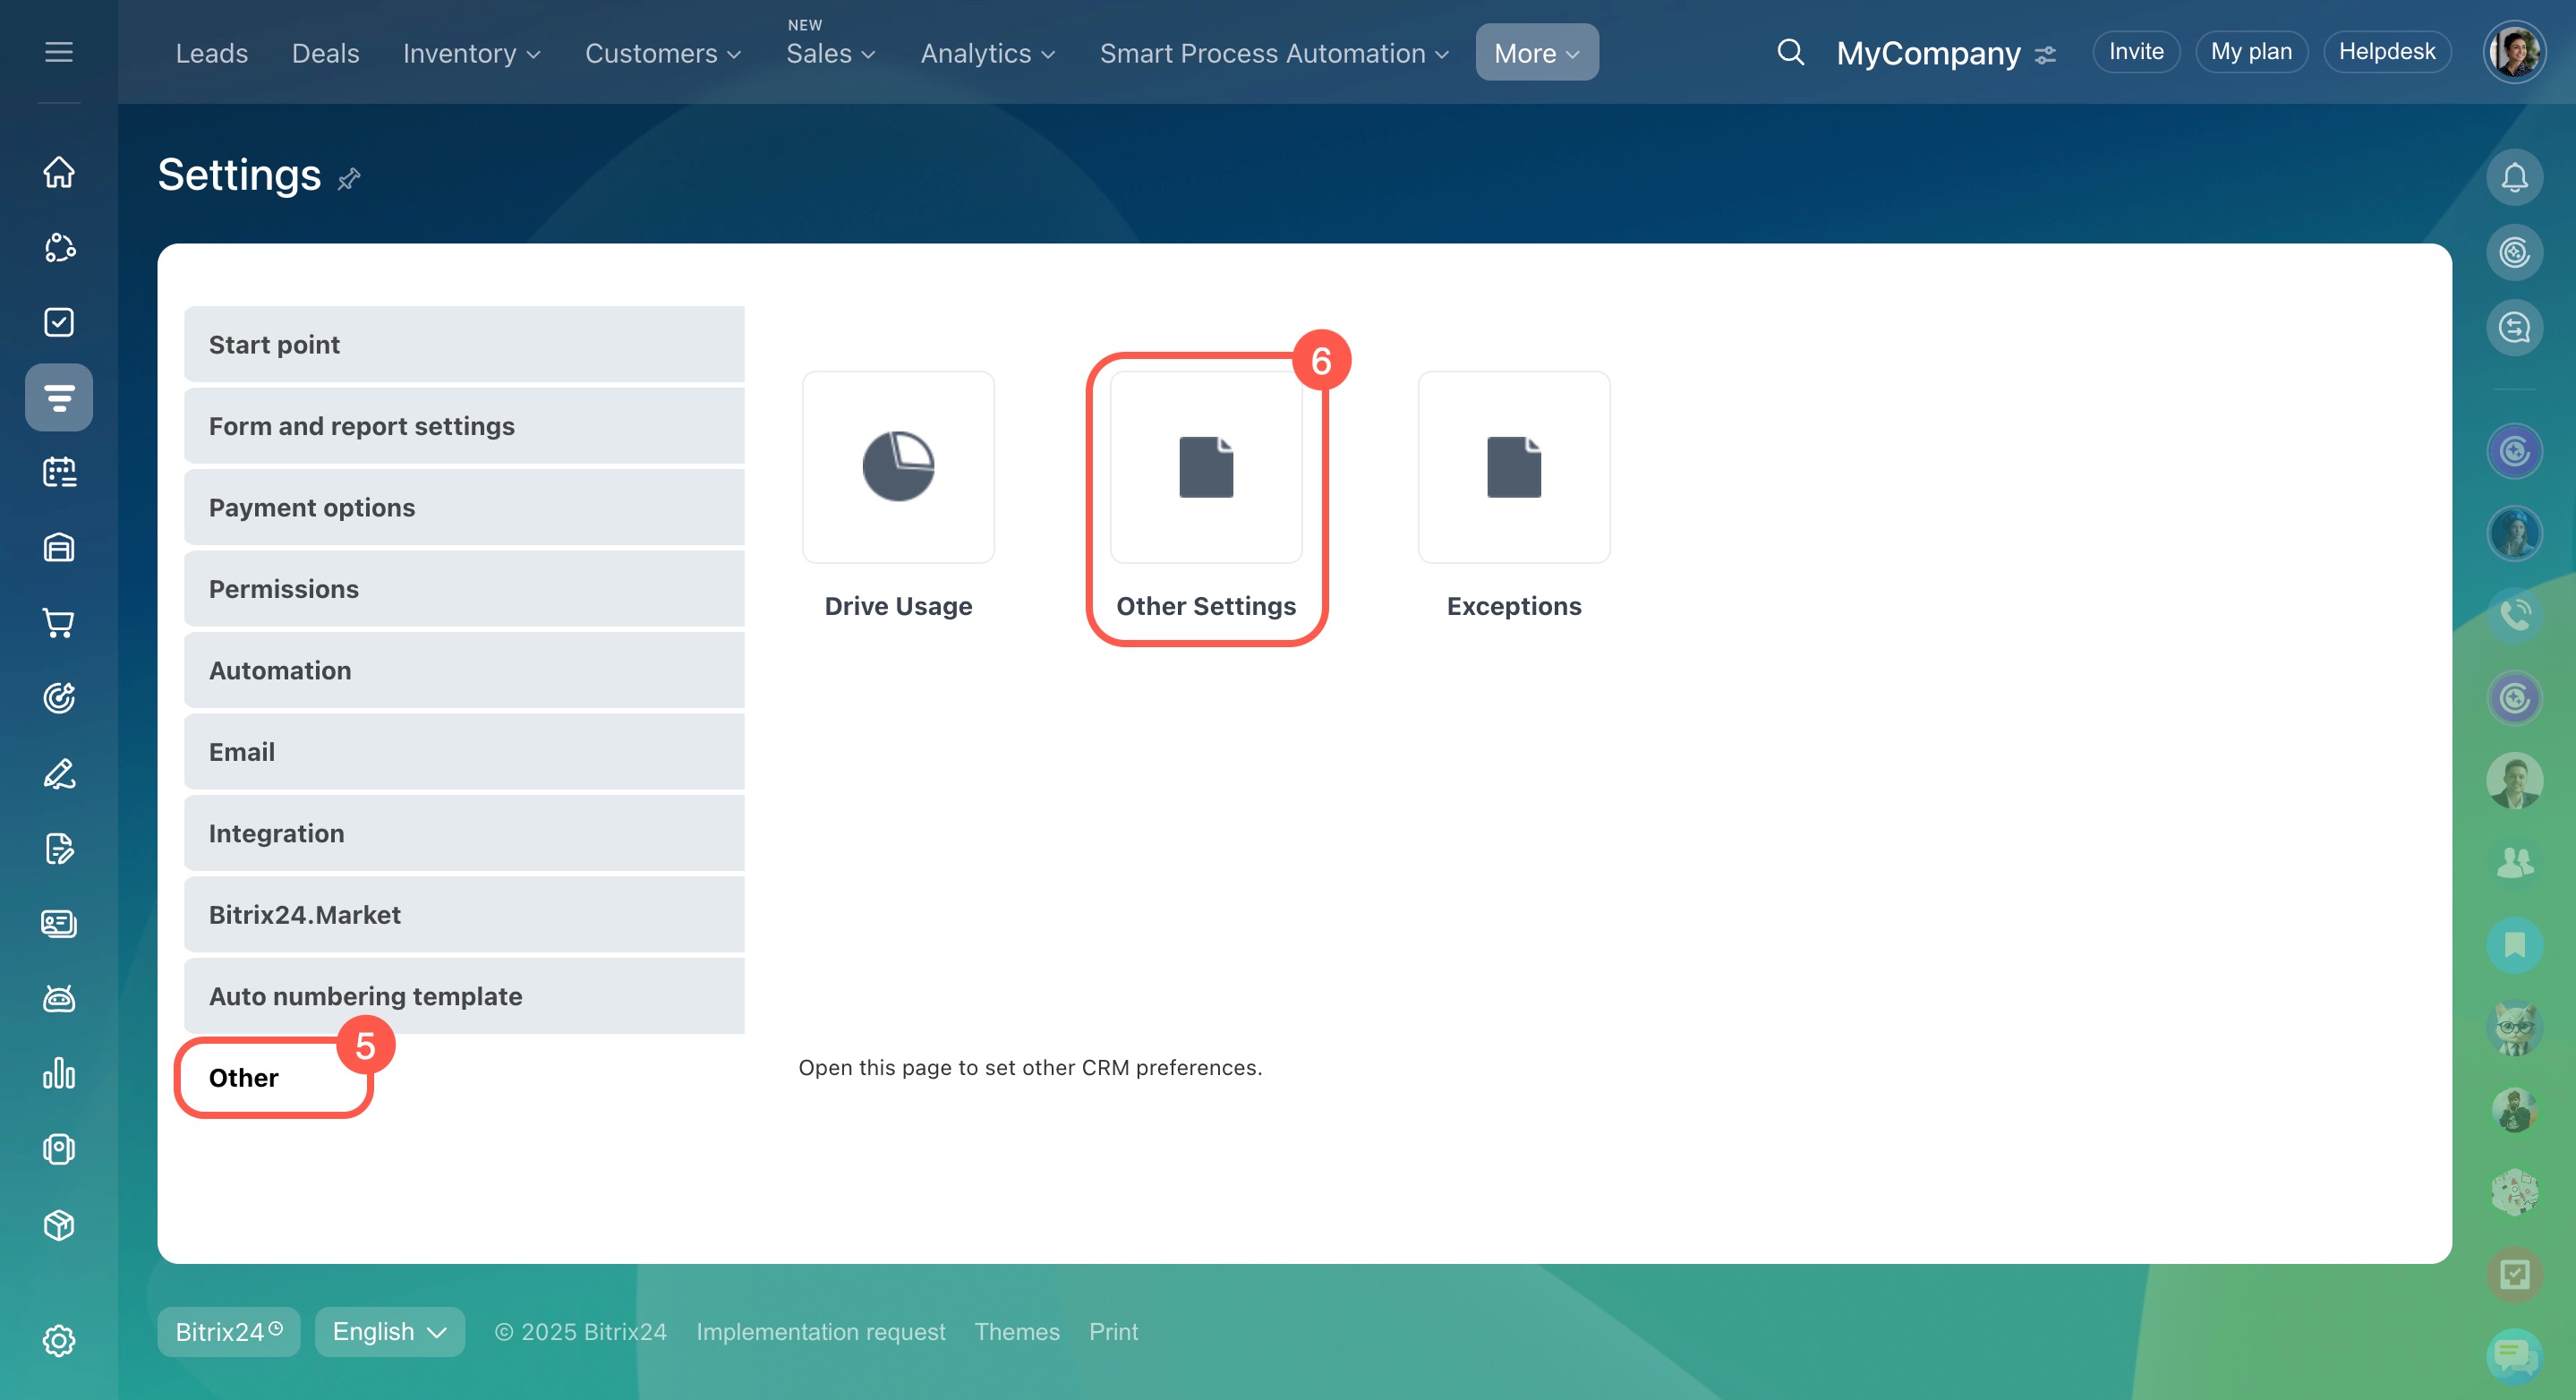Screen dimensions: 2576x1400
Task: Click the search magnifier icon
Action: [x=1790, y=52]
